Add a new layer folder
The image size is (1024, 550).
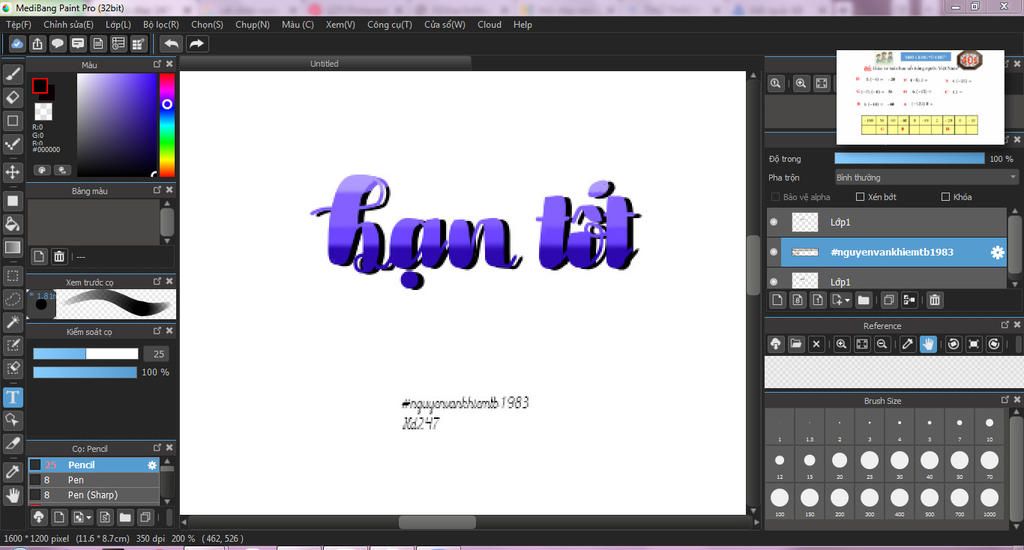coord(863,300)
